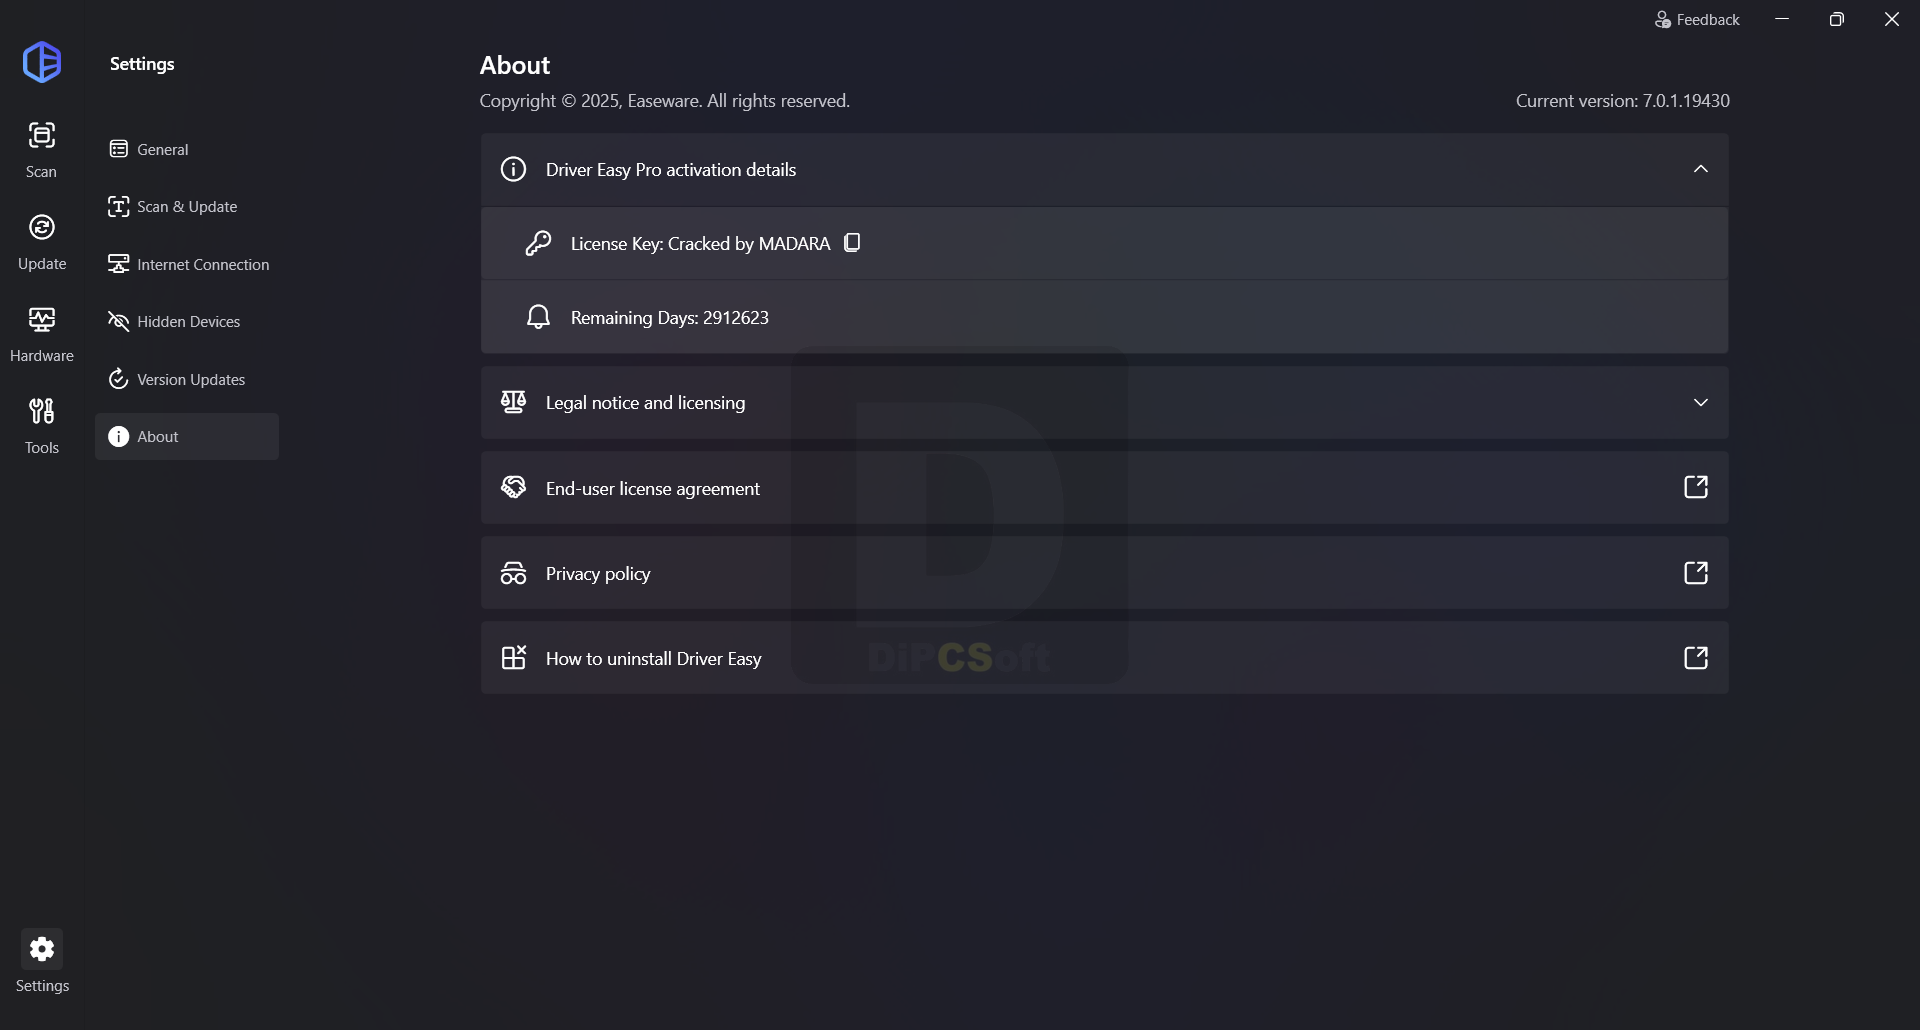Viewport: 1920px width, 1030px height.
Task: Open the Hardware info page
Action: click(41, 334)
